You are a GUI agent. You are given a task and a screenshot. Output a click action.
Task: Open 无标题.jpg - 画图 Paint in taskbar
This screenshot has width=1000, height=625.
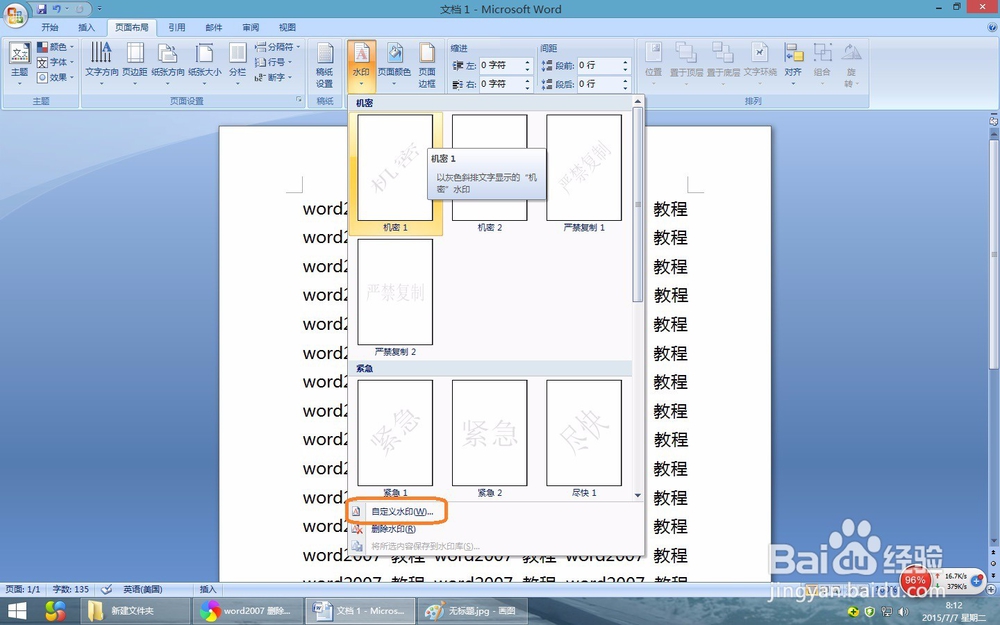[473, 611]
